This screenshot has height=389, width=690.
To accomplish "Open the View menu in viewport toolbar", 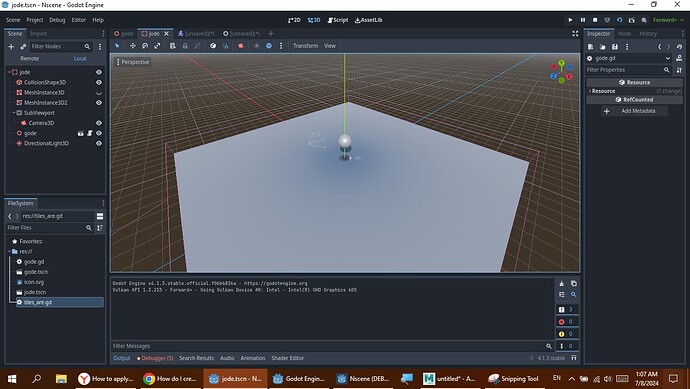I will coord(330,46).
